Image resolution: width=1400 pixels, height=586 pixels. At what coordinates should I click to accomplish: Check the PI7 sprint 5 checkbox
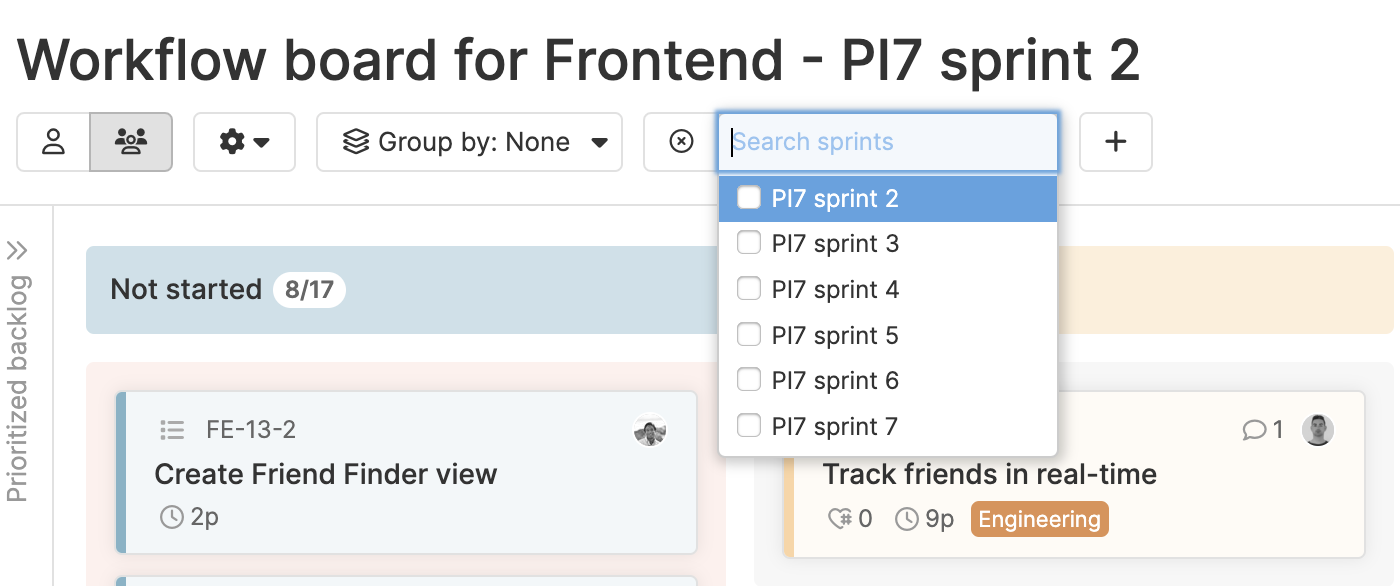pos(749,335)
